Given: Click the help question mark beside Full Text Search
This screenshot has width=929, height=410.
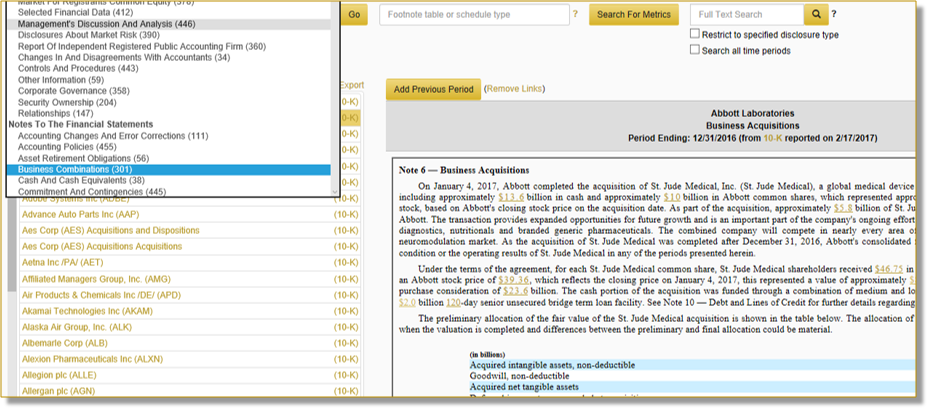Looking at the screenshot, I should point(834,14).
